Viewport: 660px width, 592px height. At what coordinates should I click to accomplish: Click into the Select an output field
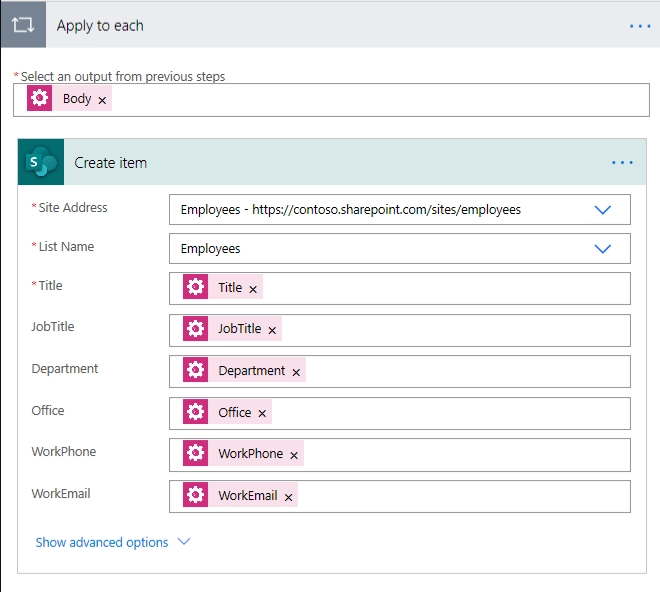331,100
